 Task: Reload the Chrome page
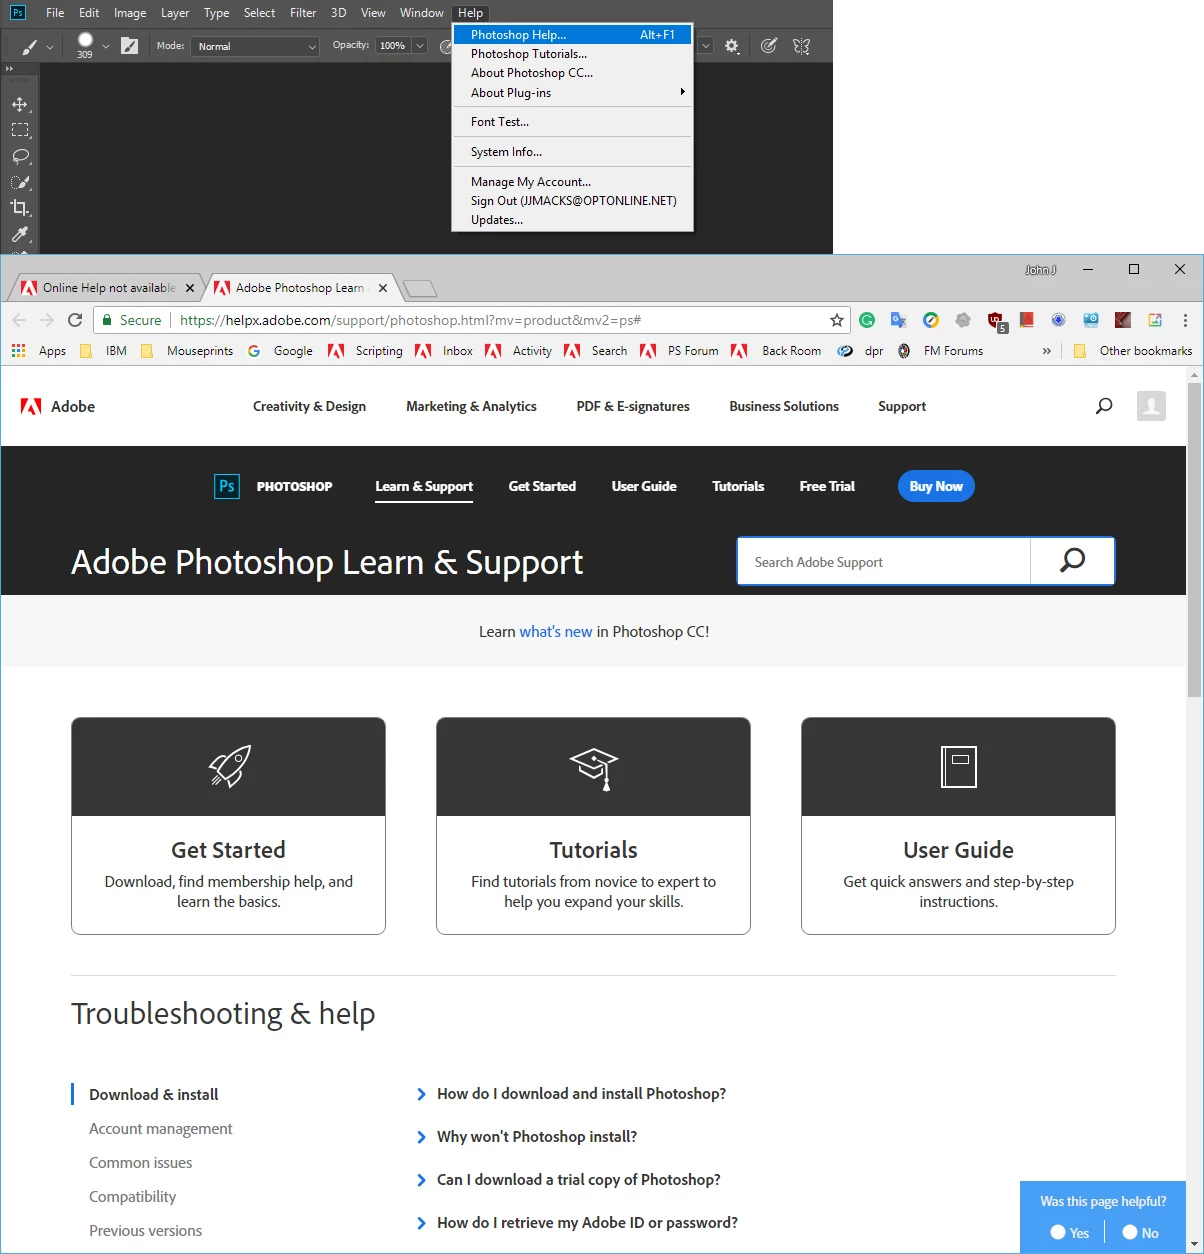click(75, 320)
